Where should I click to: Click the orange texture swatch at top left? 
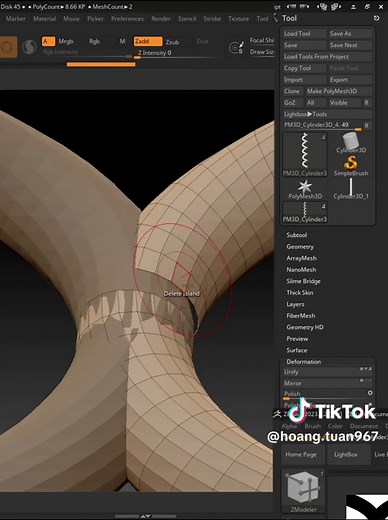tap(7, 47)
